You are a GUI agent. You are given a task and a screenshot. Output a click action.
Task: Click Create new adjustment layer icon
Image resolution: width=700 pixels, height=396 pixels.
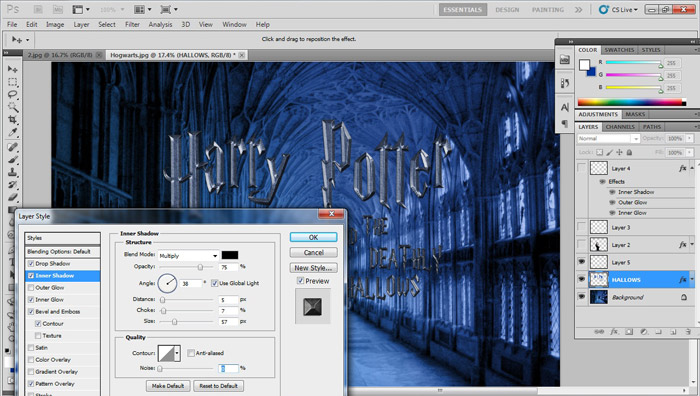click(644, 332)
